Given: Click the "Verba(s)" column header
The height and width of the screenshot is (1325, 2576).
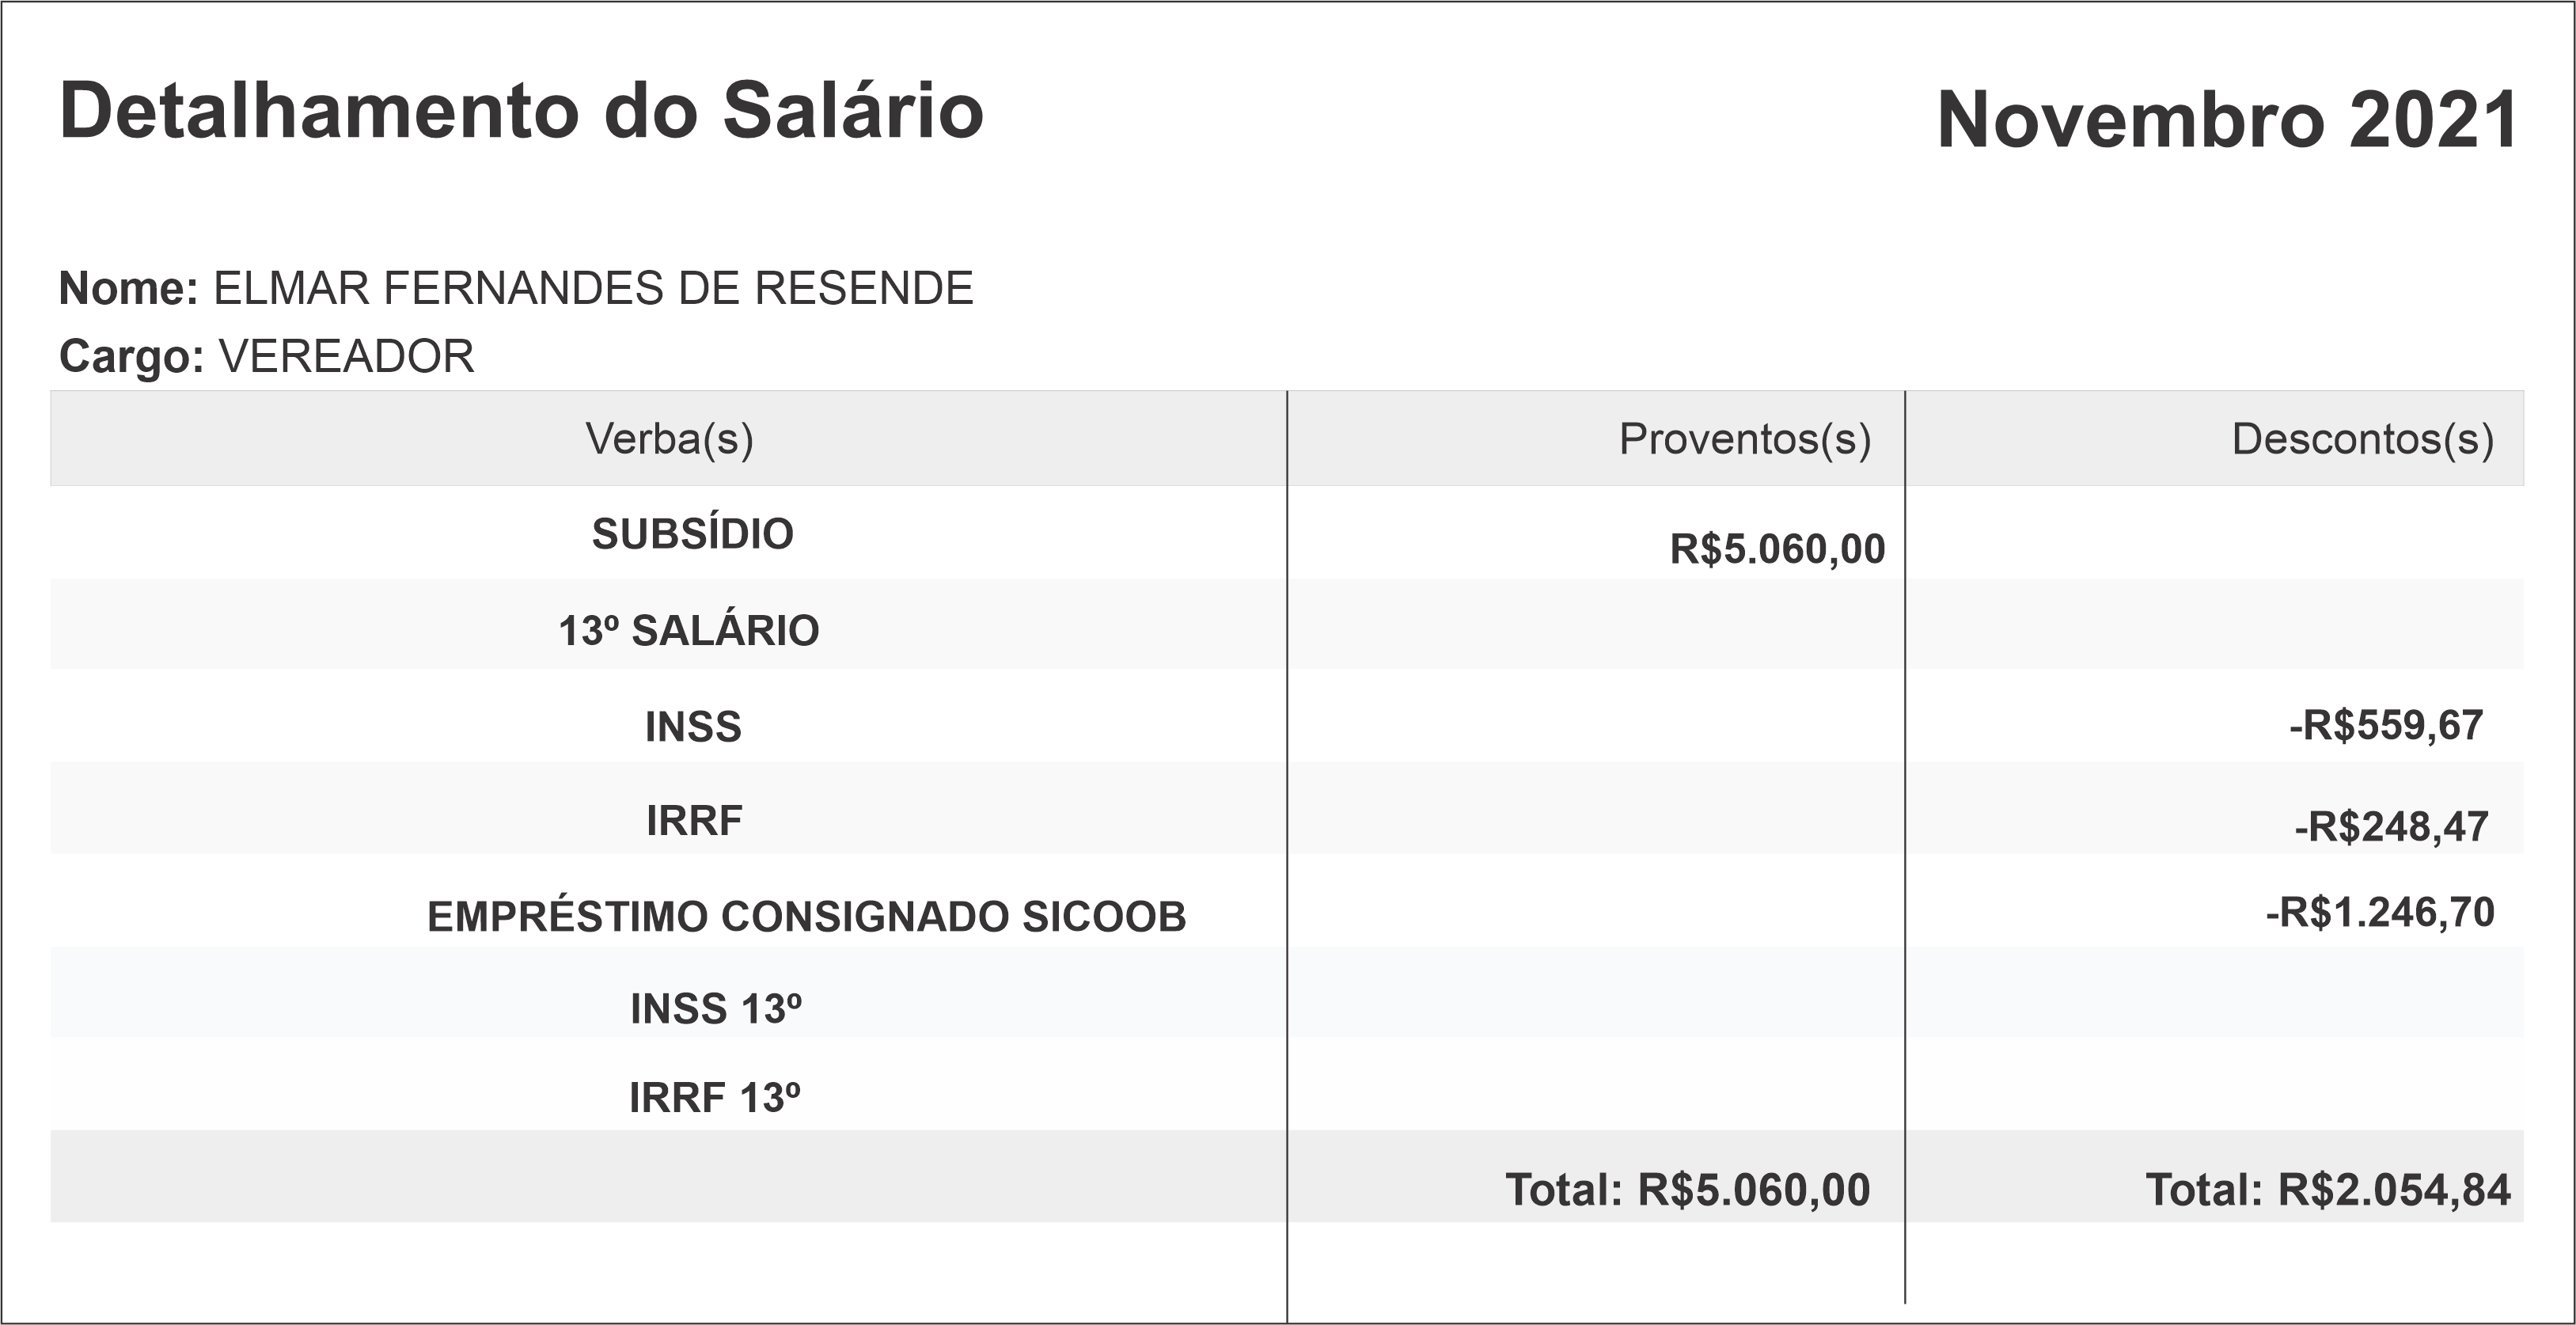Looking at the screenshot, I should click(669, 439).
